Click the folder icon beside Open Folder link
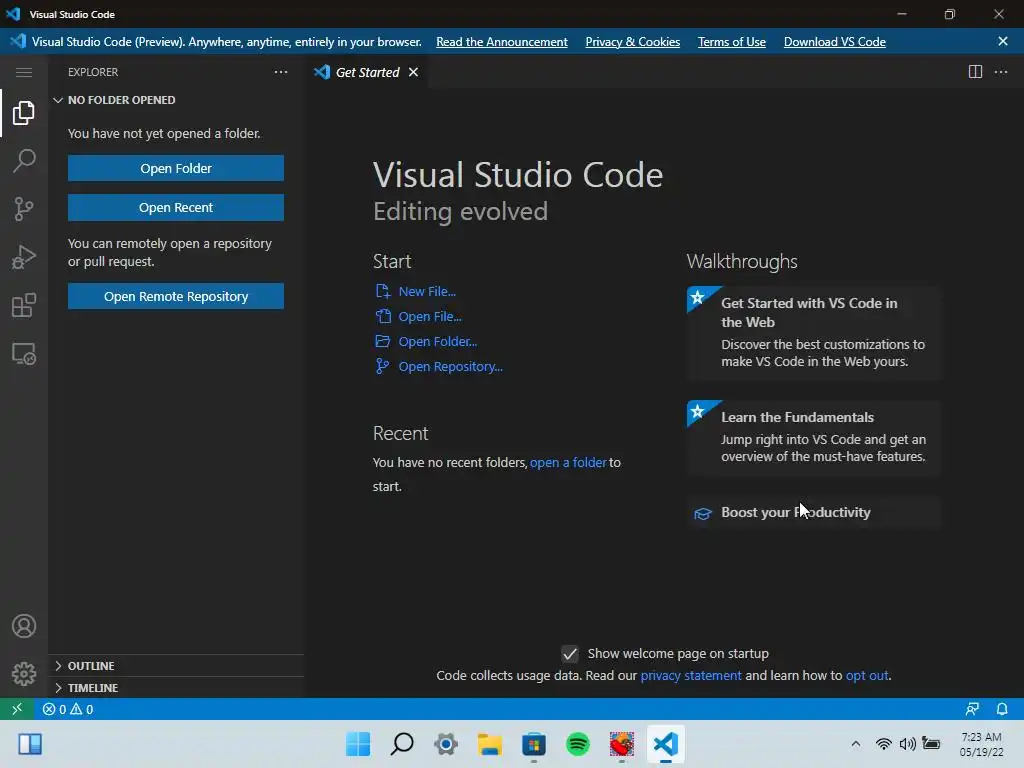The height and width of the screenshot is (768, 1024). tap(383, 341)
